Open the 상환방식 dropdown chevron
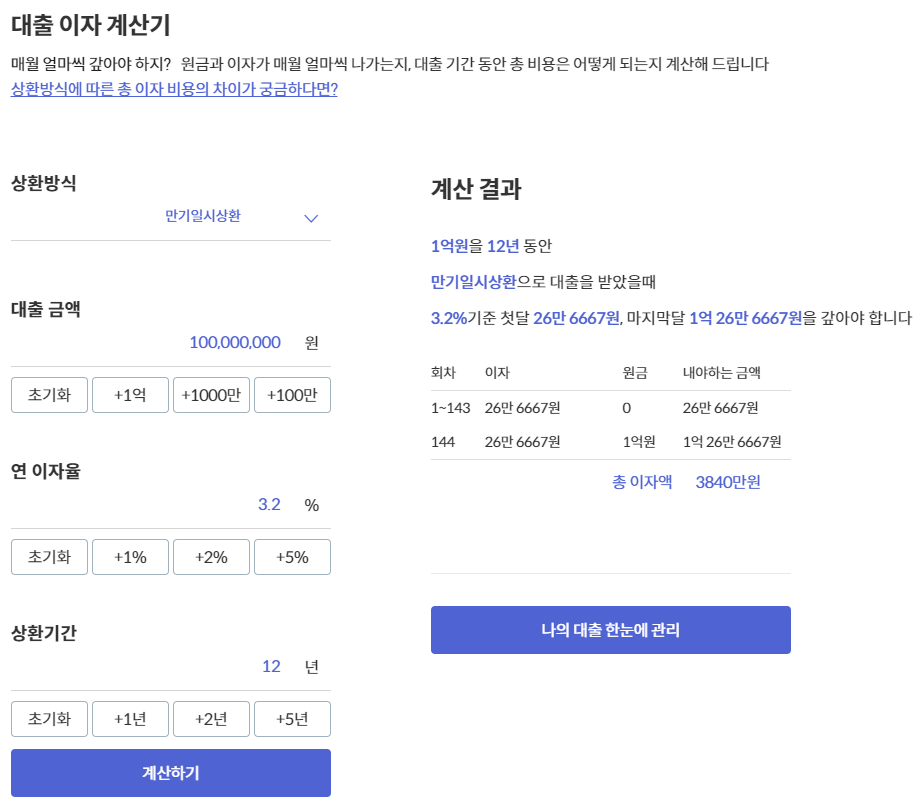Image resolution: width=921 pixels, height=809 pixels. [311, 219]
